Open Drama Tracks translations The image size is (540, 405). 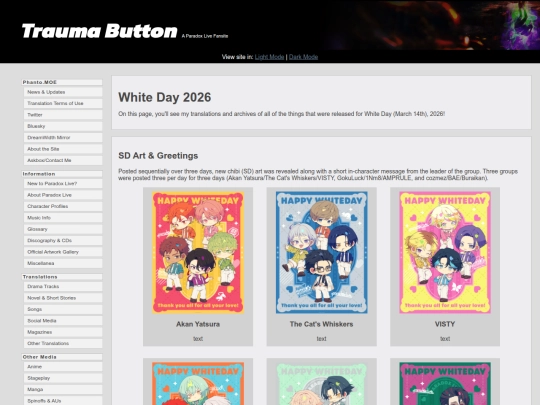63,287
